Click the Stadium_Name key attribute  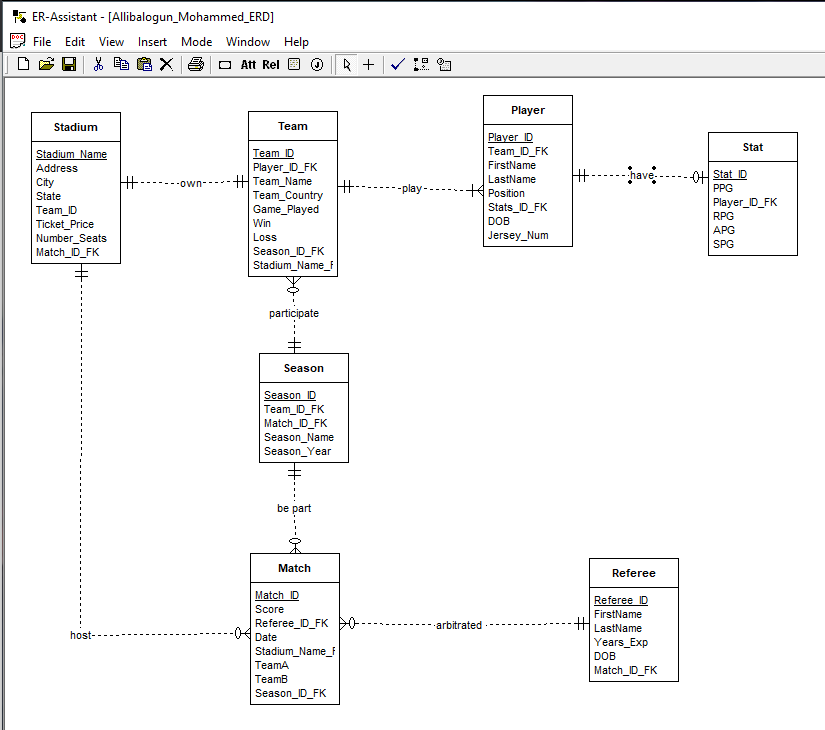72,154
